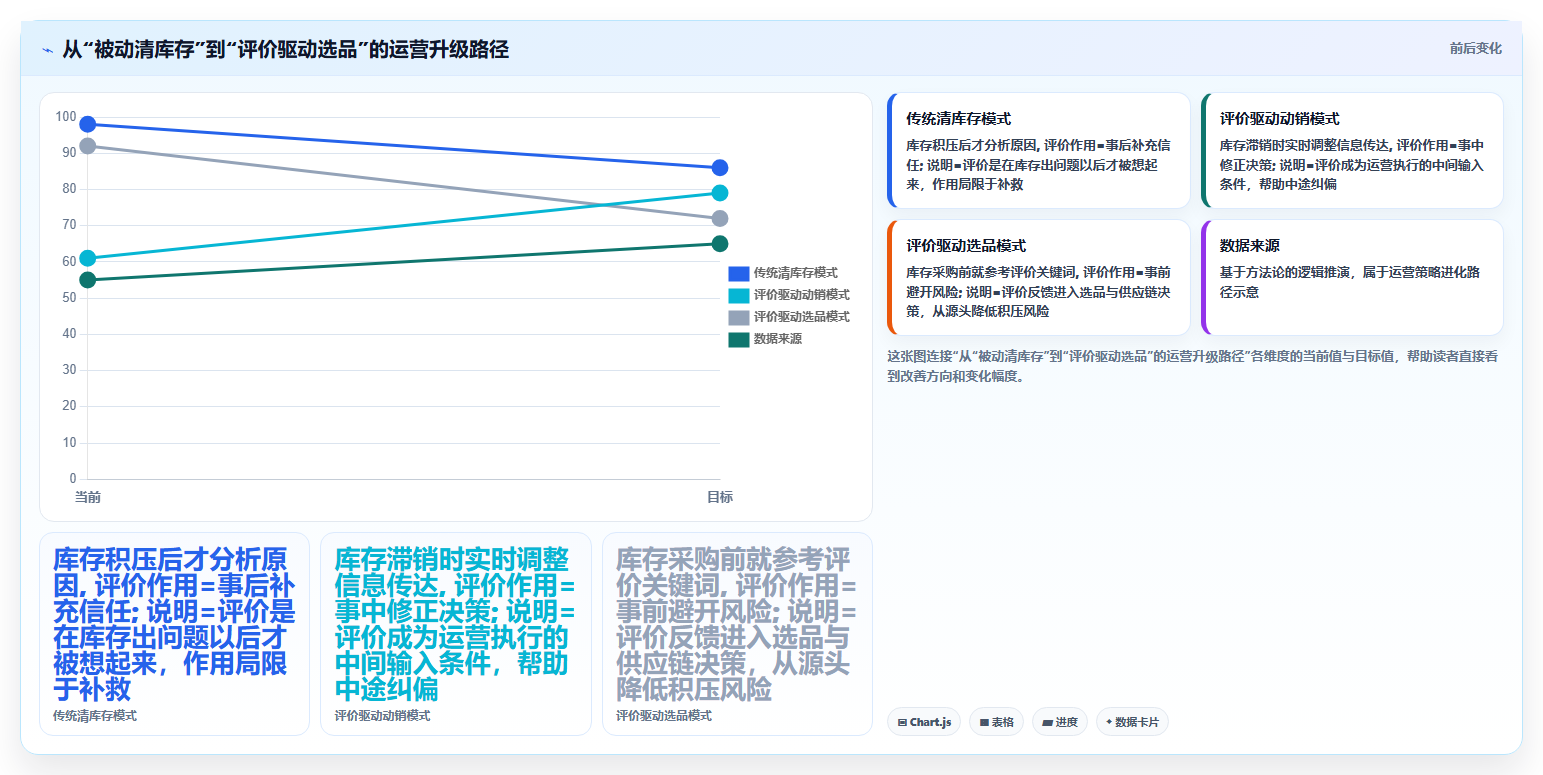Click caption 传统清库存模式 under blue summary

click(95, 716)
